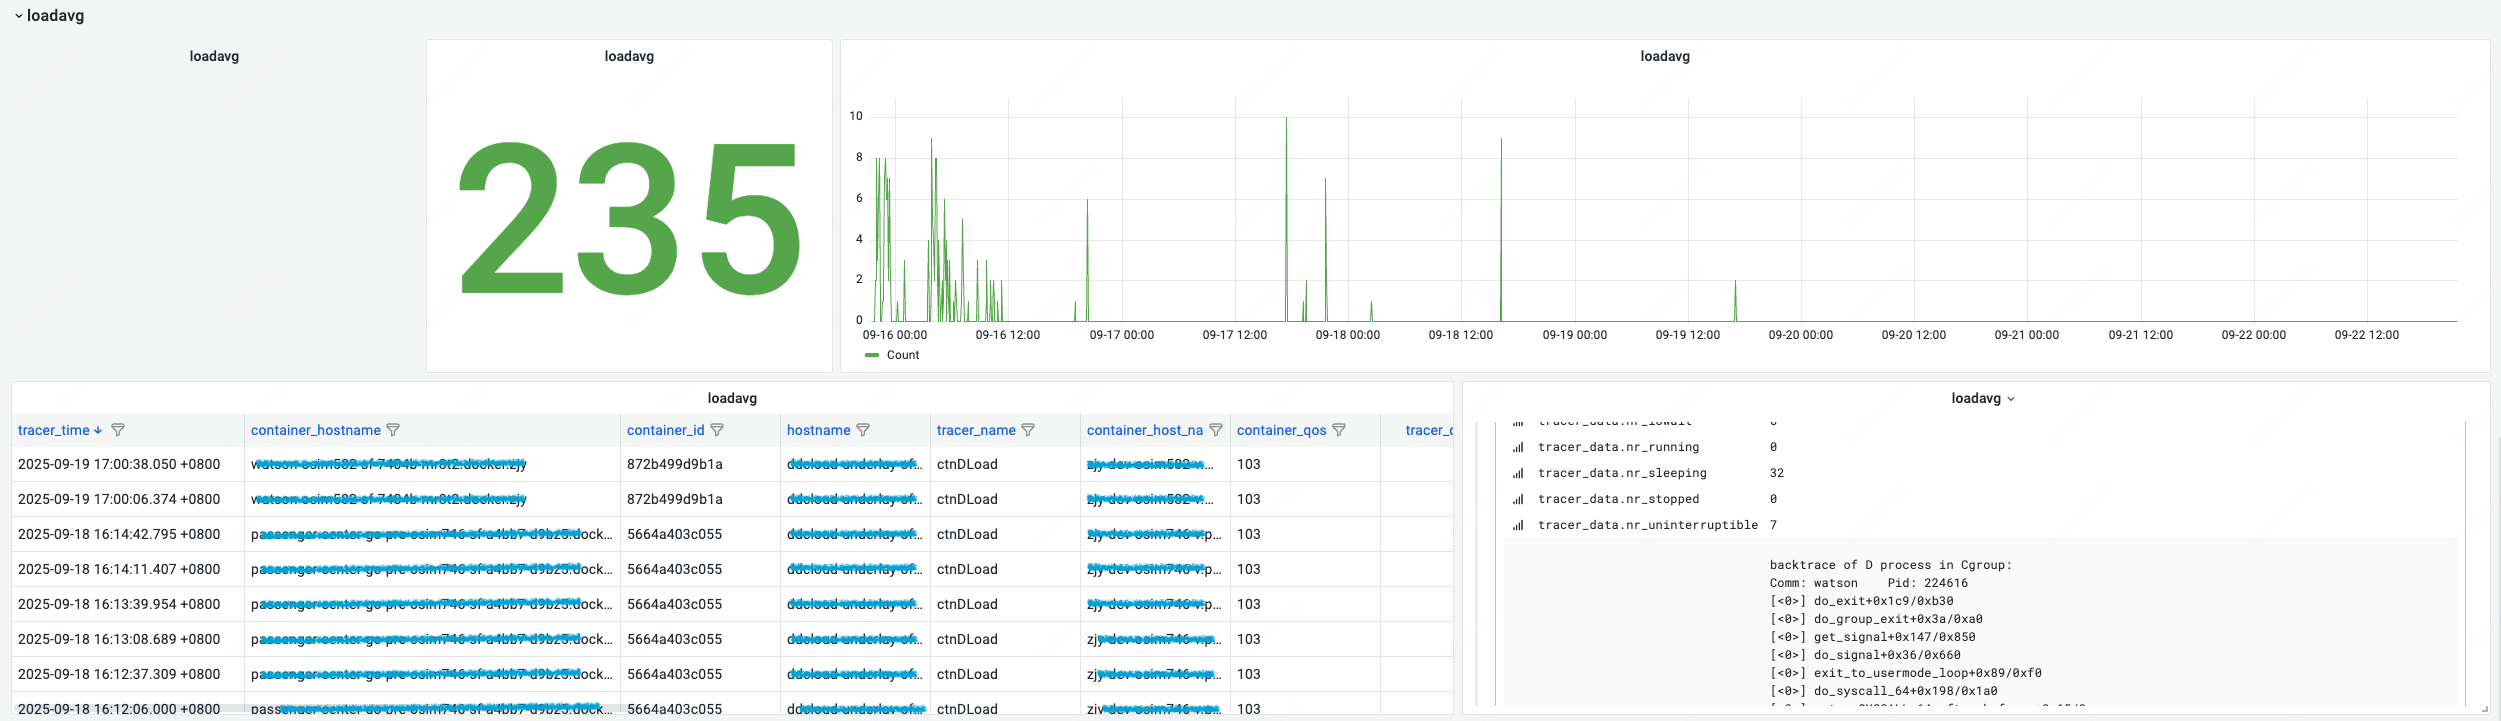
Task: Click the logs panel vertical scrollbar
Action: (x=2467, y=563)
